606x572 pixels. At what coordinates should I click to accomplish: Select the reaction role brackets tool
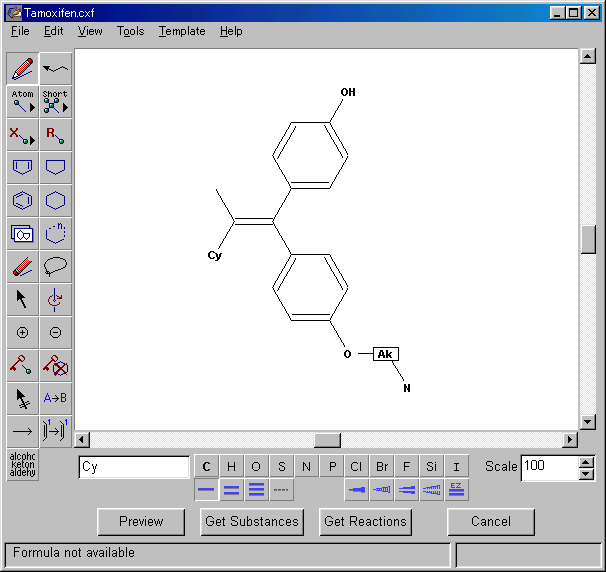tap(56, 431)
